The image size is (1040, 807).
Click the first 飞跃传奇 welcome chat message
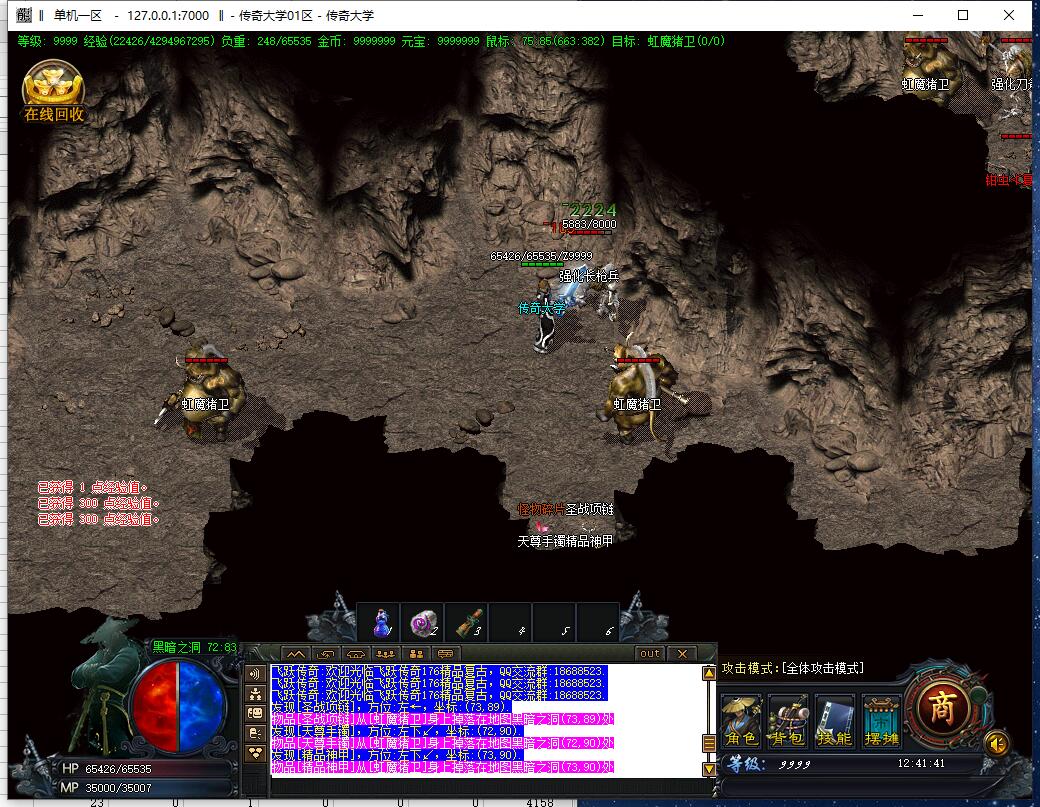tap(438, 671)
